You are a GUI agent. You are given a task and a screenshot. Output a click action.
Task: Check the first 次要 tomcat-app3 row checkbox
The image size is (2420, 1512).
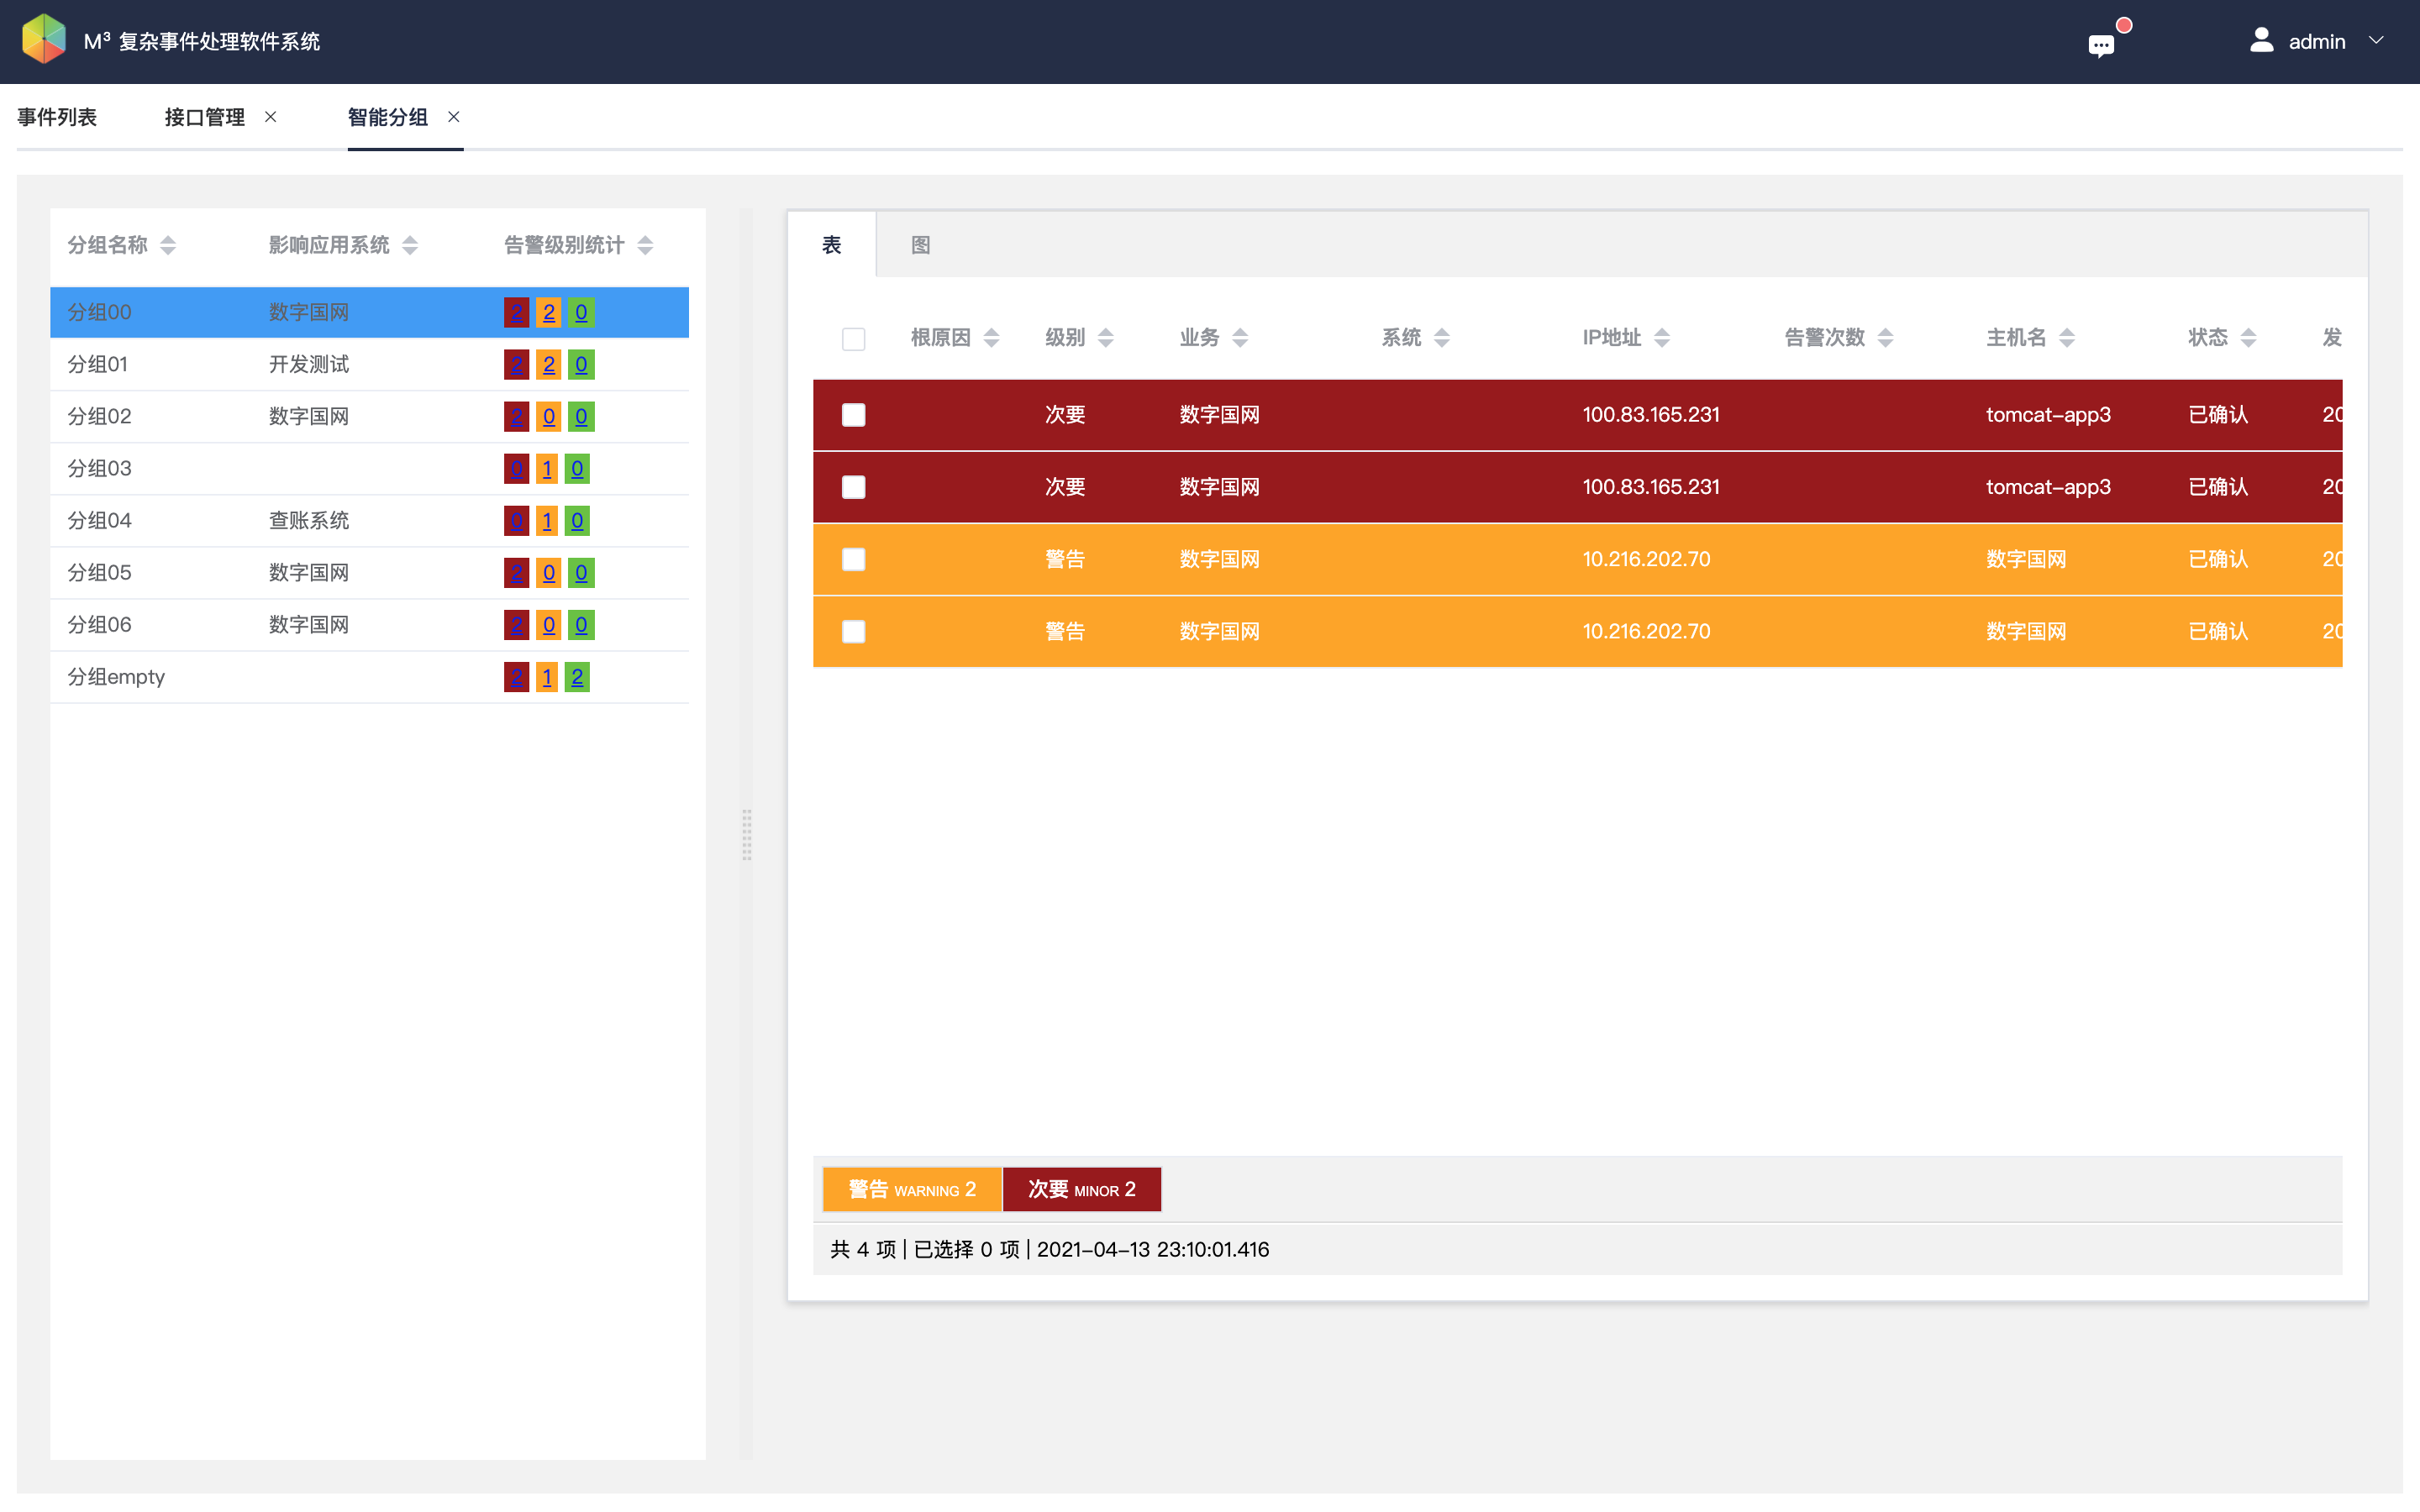[x=853, y=415]
